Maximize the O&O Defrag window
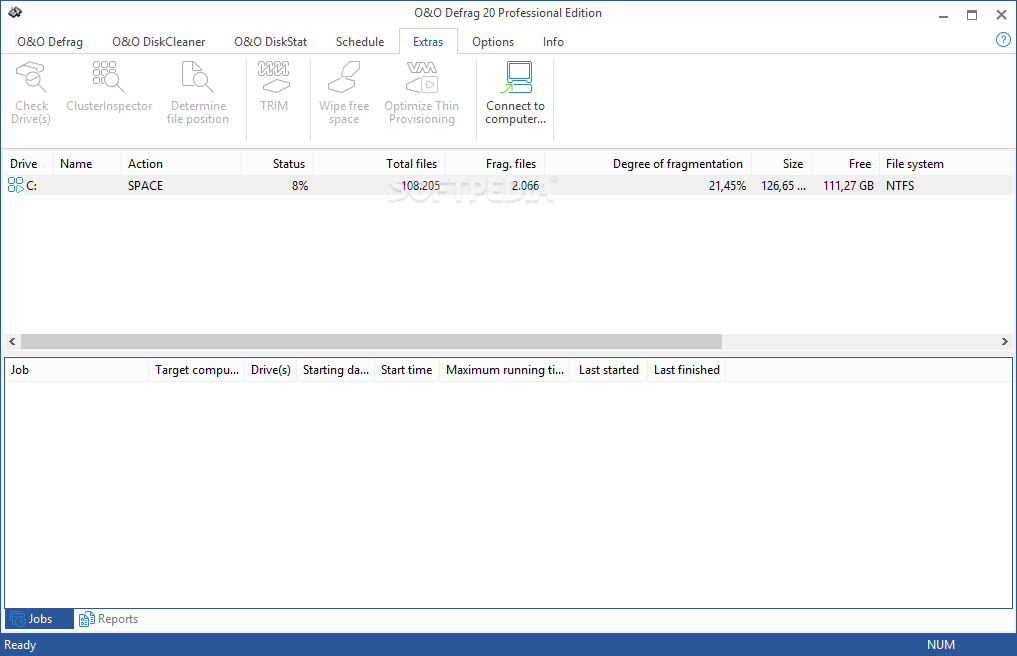The width and height of the screenshot is (1017, 656). tap(972, 15)
